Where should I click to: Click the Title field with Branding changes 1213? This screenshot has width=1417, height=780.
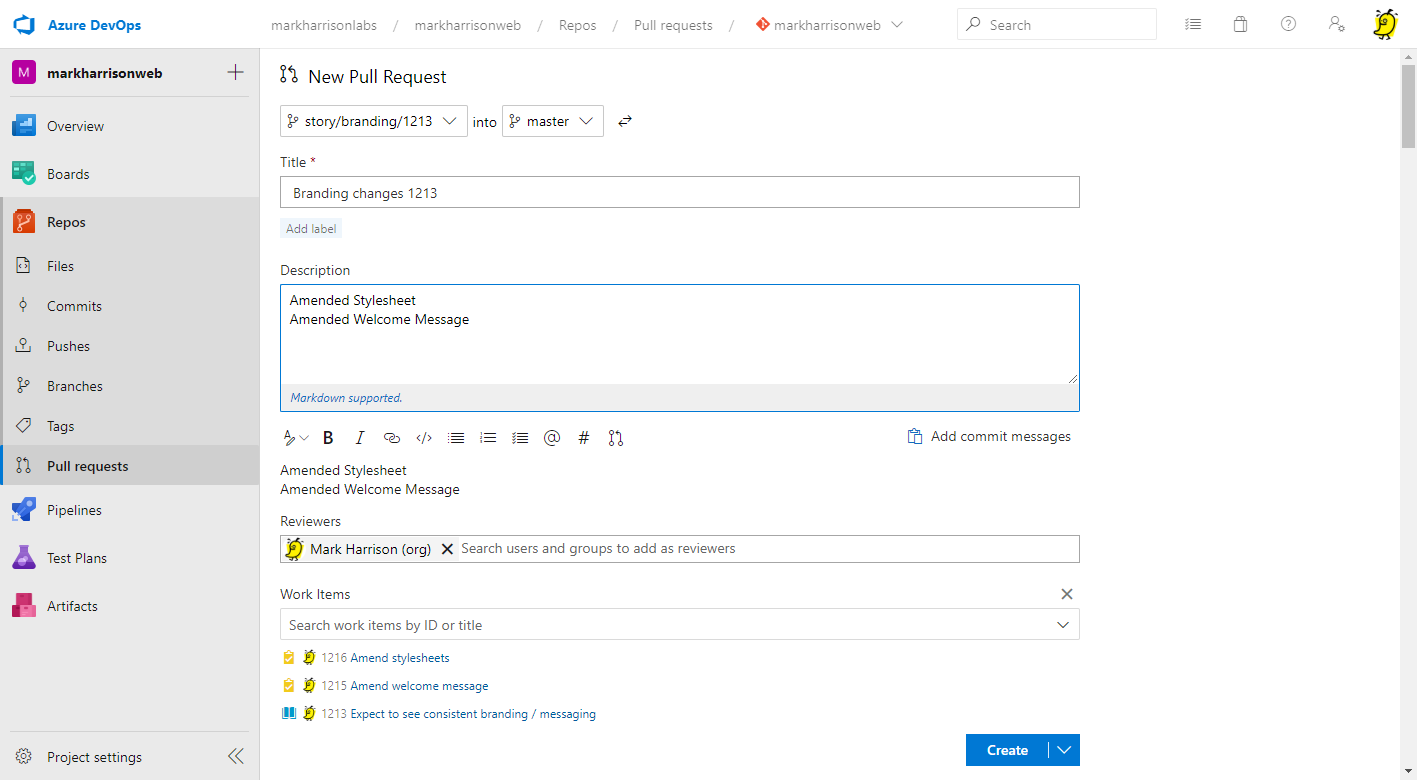click(x=679, y=192)
